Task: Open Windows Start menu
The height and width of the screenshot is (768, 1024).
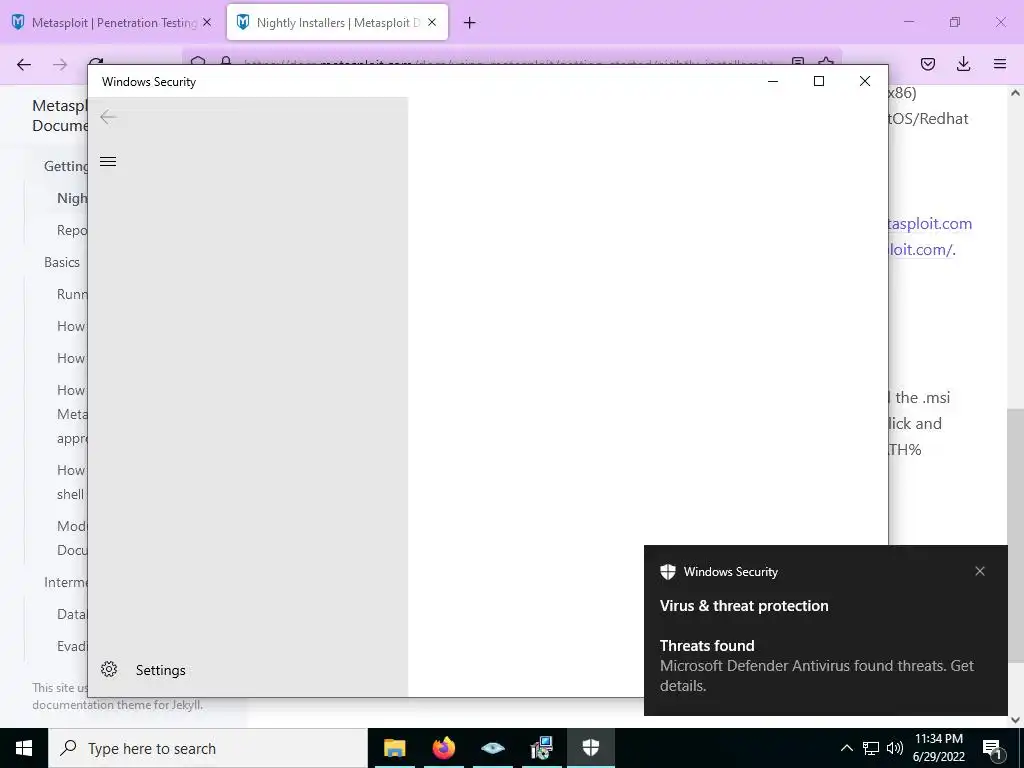Action: (x=24, y=748)
